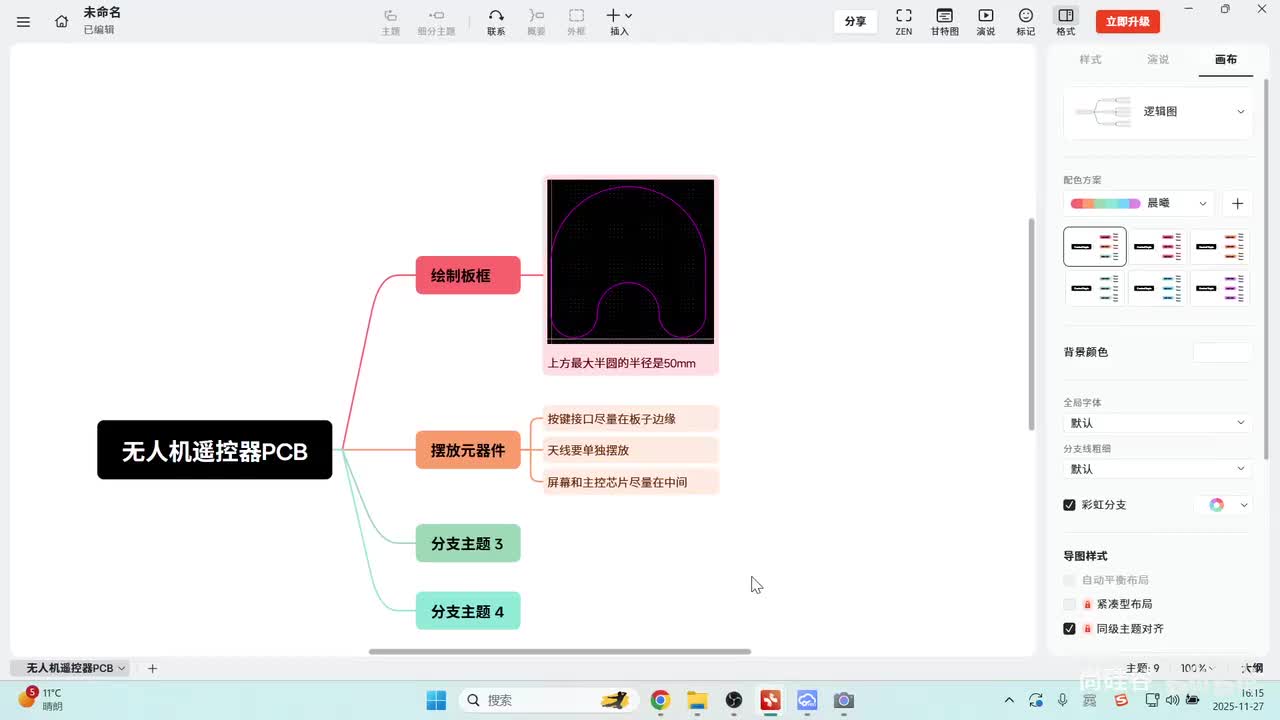Viewport: 1280px width, 720px height.
Task: Switch to the 演说 panel tab
Action: coord(1158,59)
